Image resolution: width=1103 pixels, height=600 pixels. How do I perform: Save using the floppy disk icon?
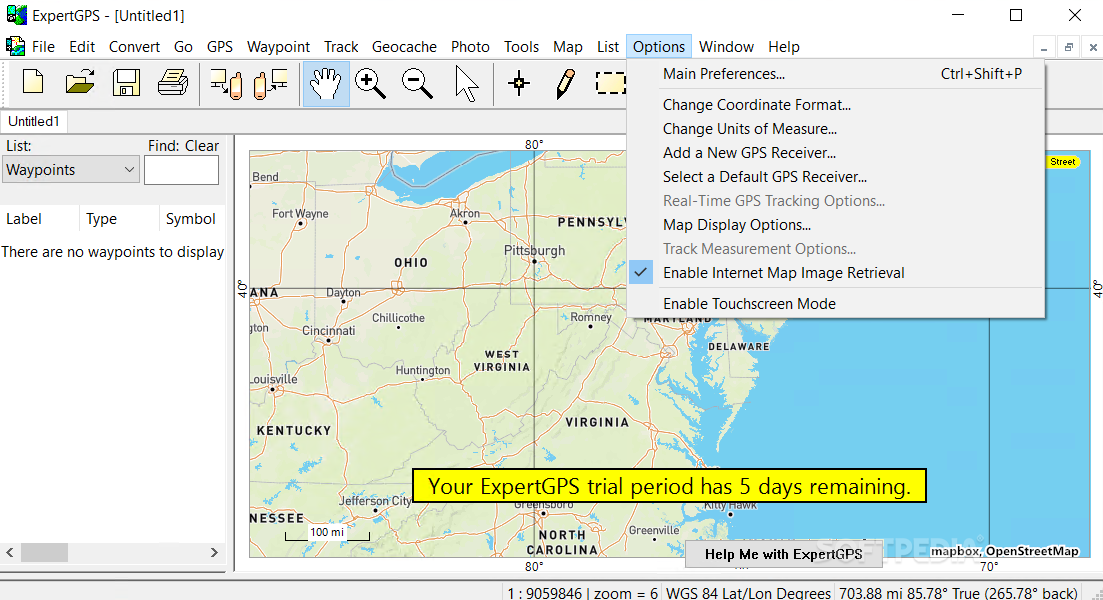click(126, 83)
